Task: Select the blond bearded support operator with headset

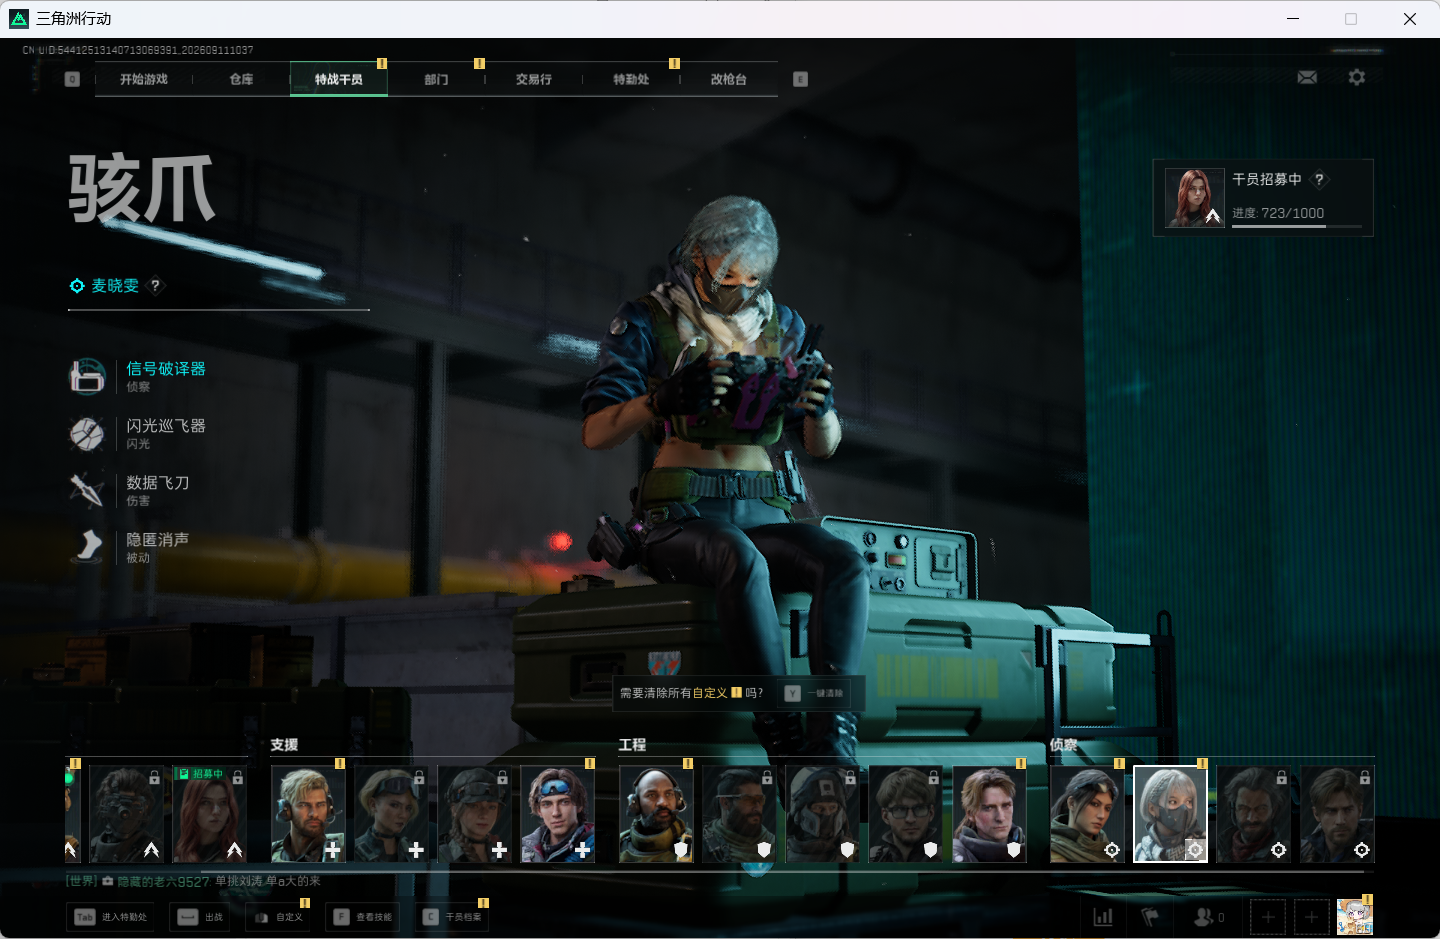Action: pos(308,814)
